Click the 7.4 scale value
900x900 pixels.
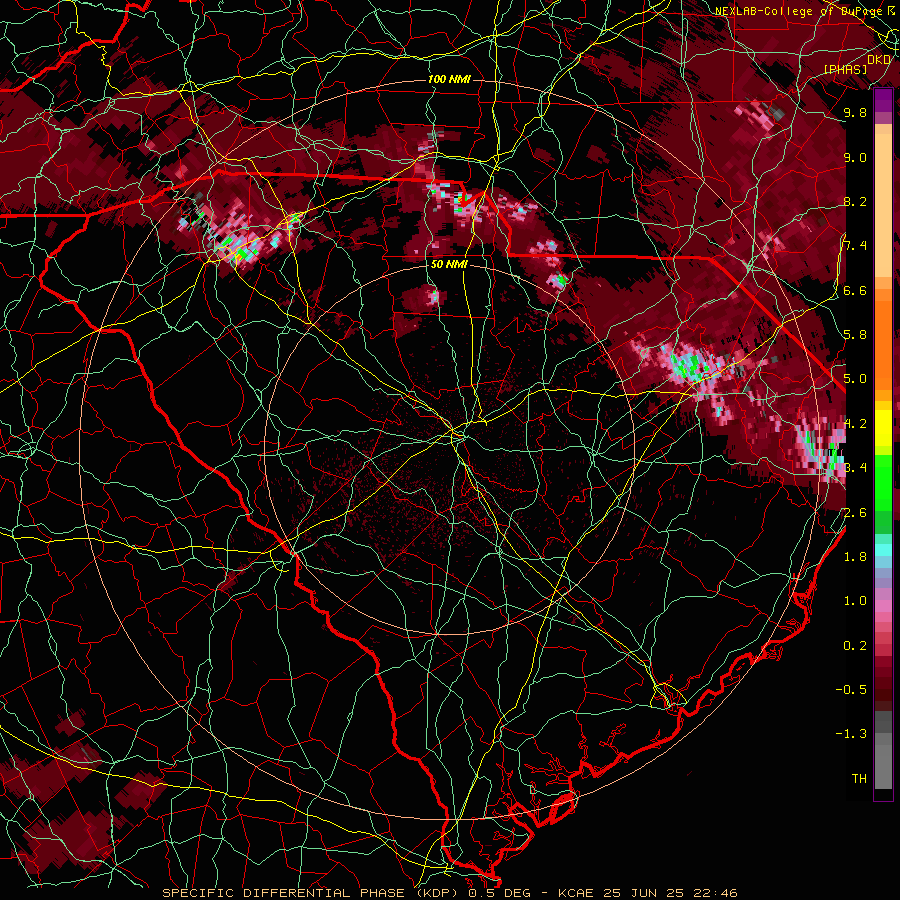(x=855, y=246)
